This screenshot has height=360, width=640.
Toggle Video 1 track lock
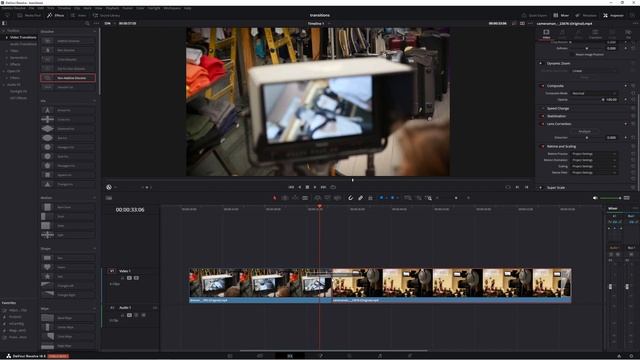click(x=122, y=278)
